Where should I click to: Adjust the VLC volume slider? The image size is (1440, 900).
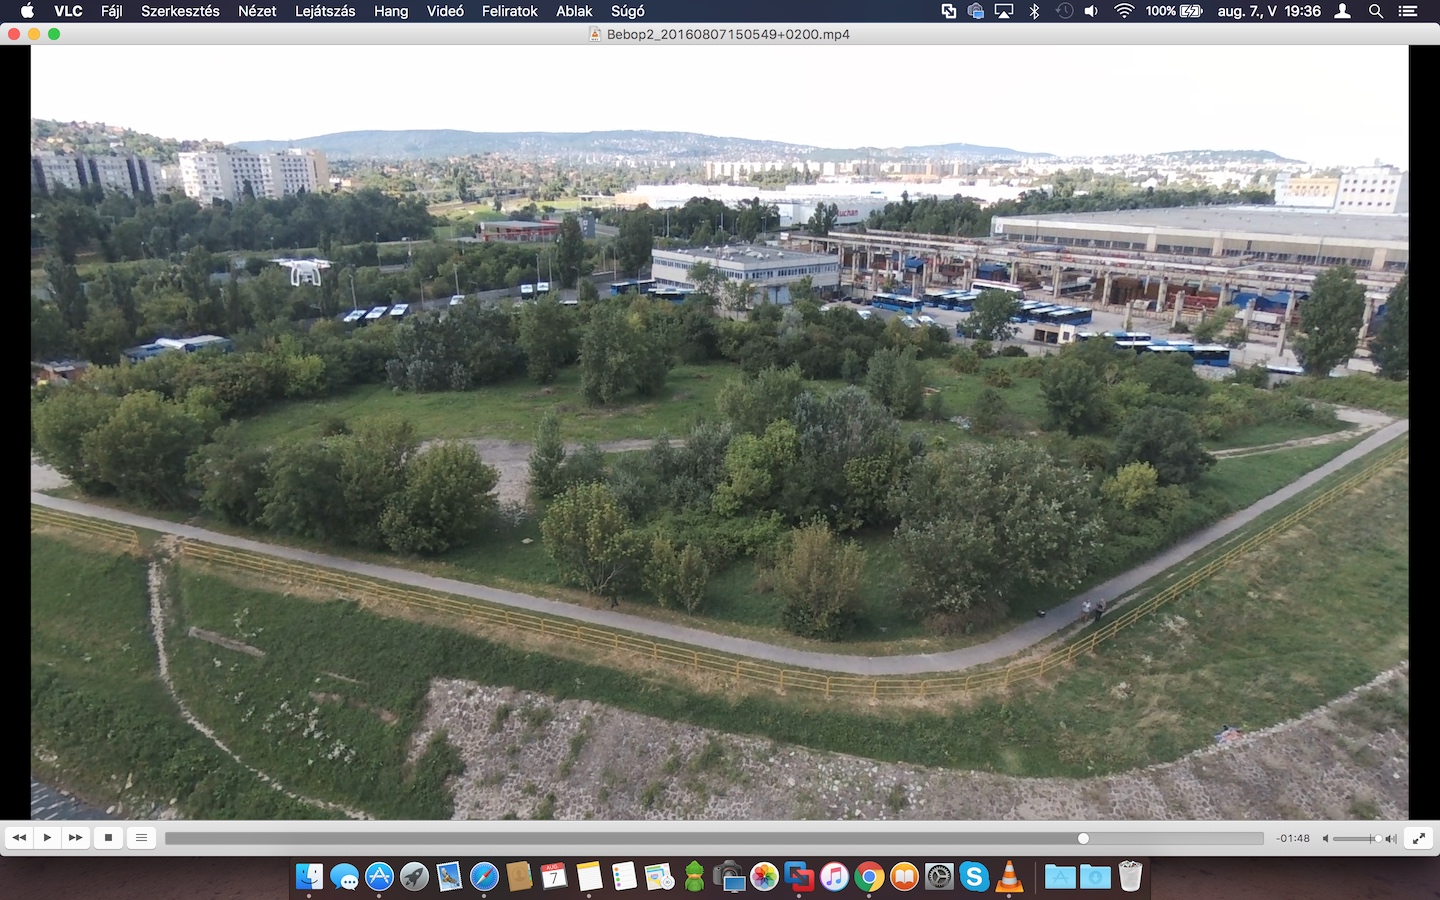click(x=1357, y=839)
